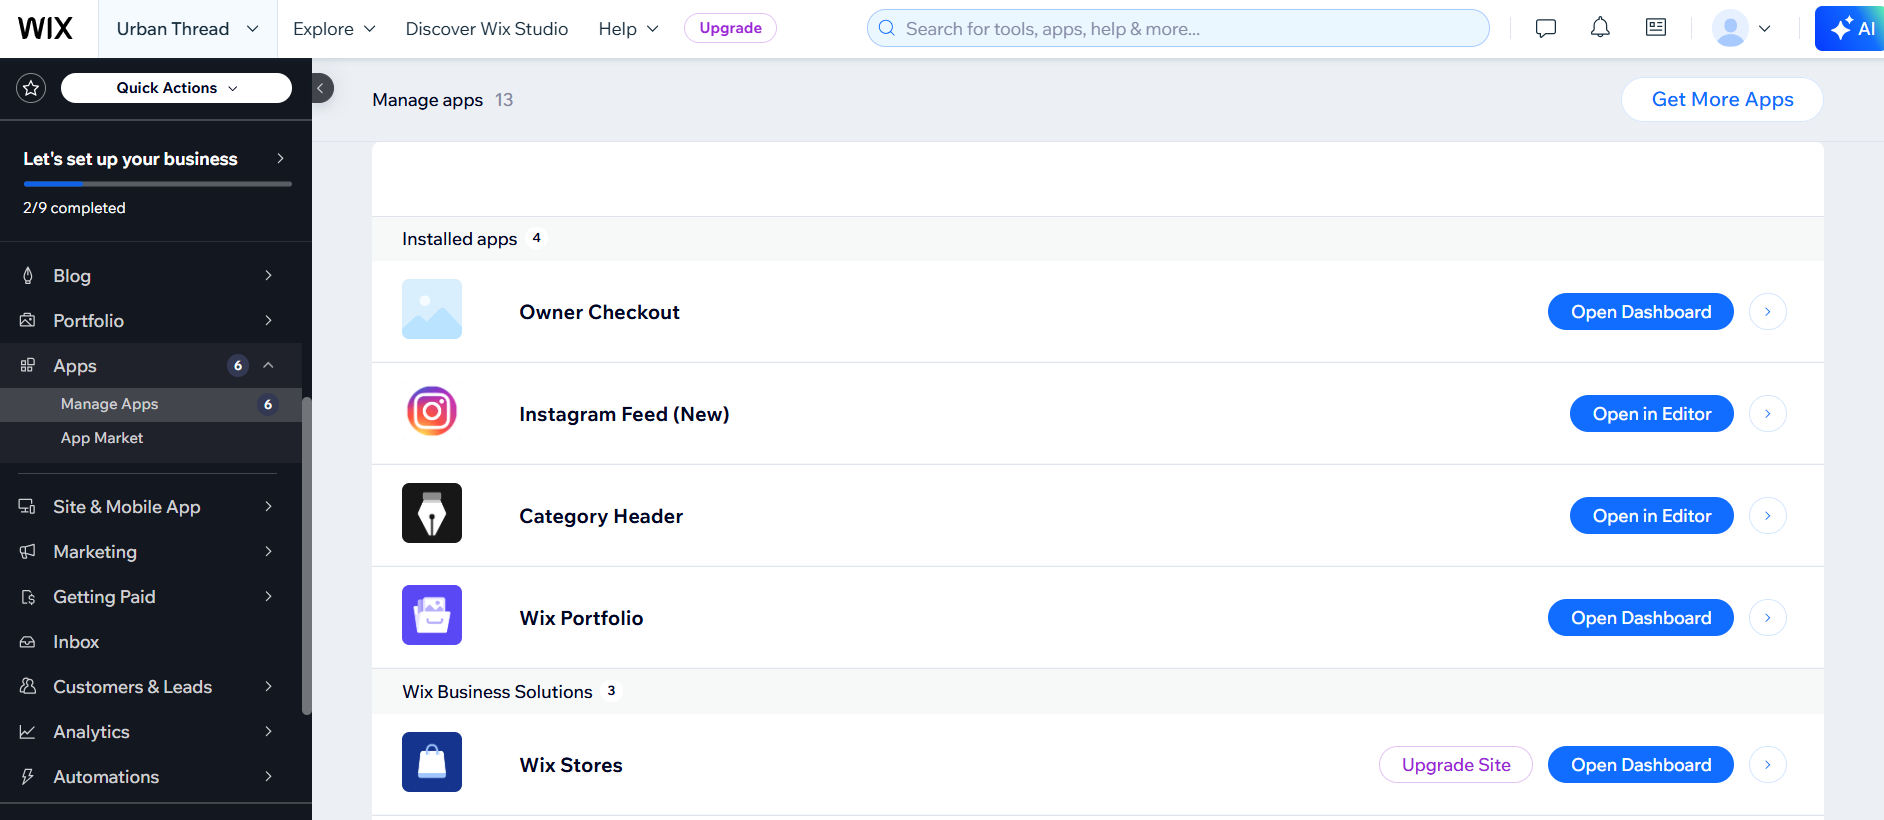
Task: Click the Getting Paid icon
Action: (x=28, y=597)
